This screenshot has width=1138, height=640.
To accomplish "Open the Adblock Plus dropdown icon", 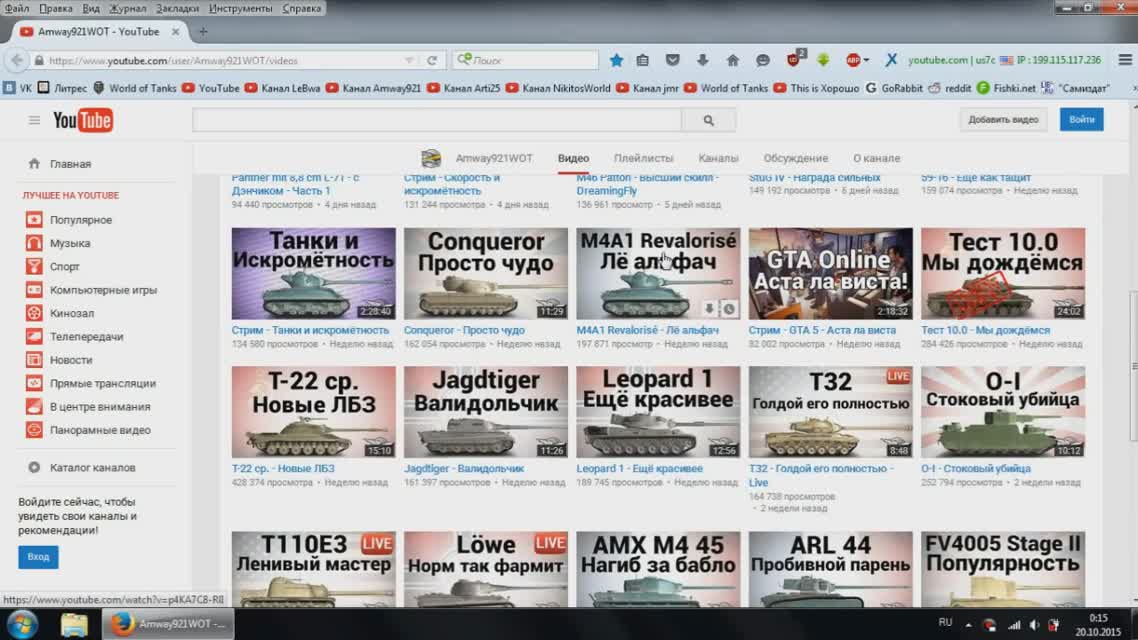I will (x=857, y=60).
